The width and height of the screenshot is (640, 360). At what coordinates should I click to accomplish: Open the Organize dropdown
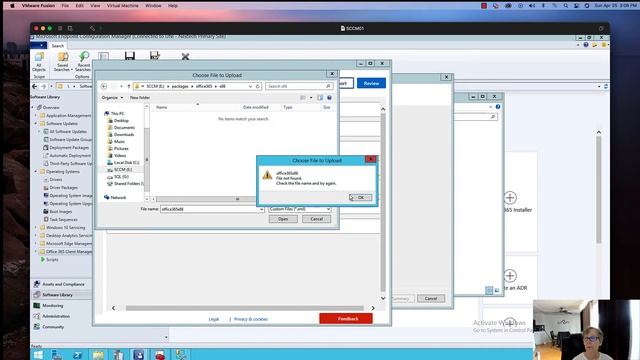pyautogui.click(x=112, y=98)
